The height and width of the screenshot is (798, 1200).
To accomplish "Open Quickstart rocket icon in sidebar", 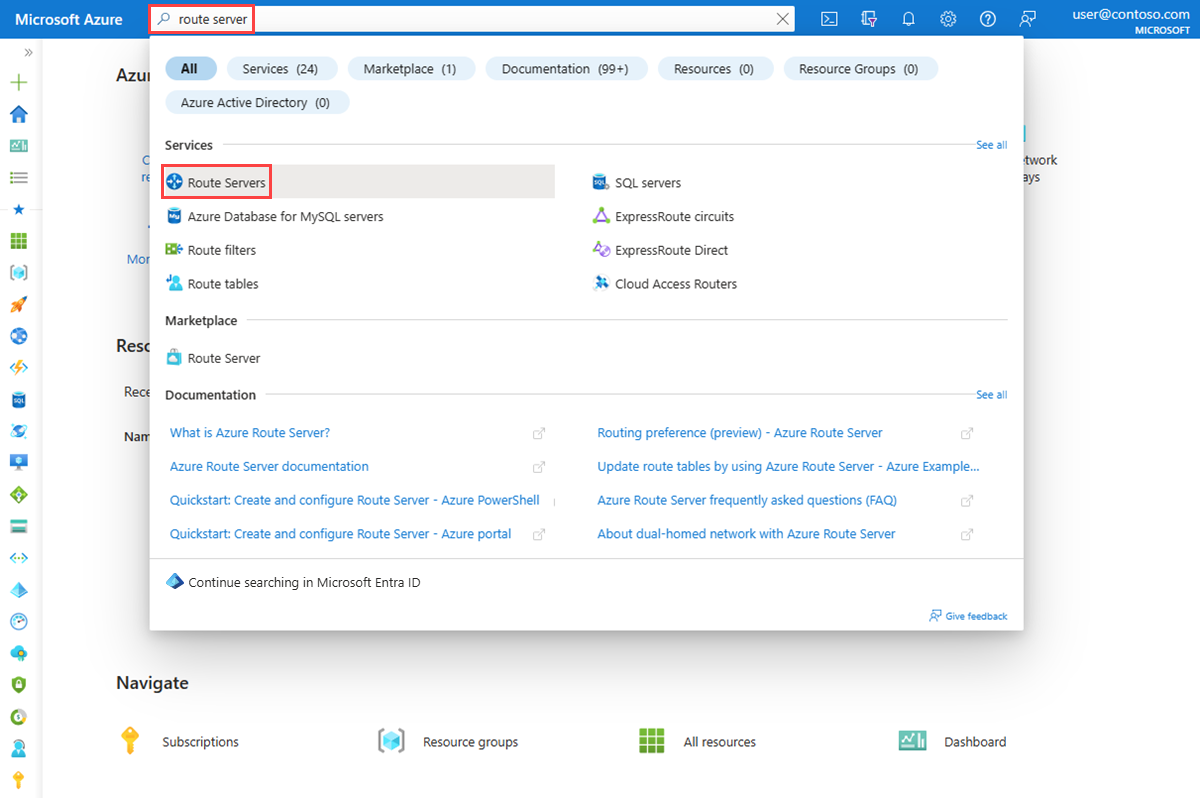I will [x=18, y=305].
